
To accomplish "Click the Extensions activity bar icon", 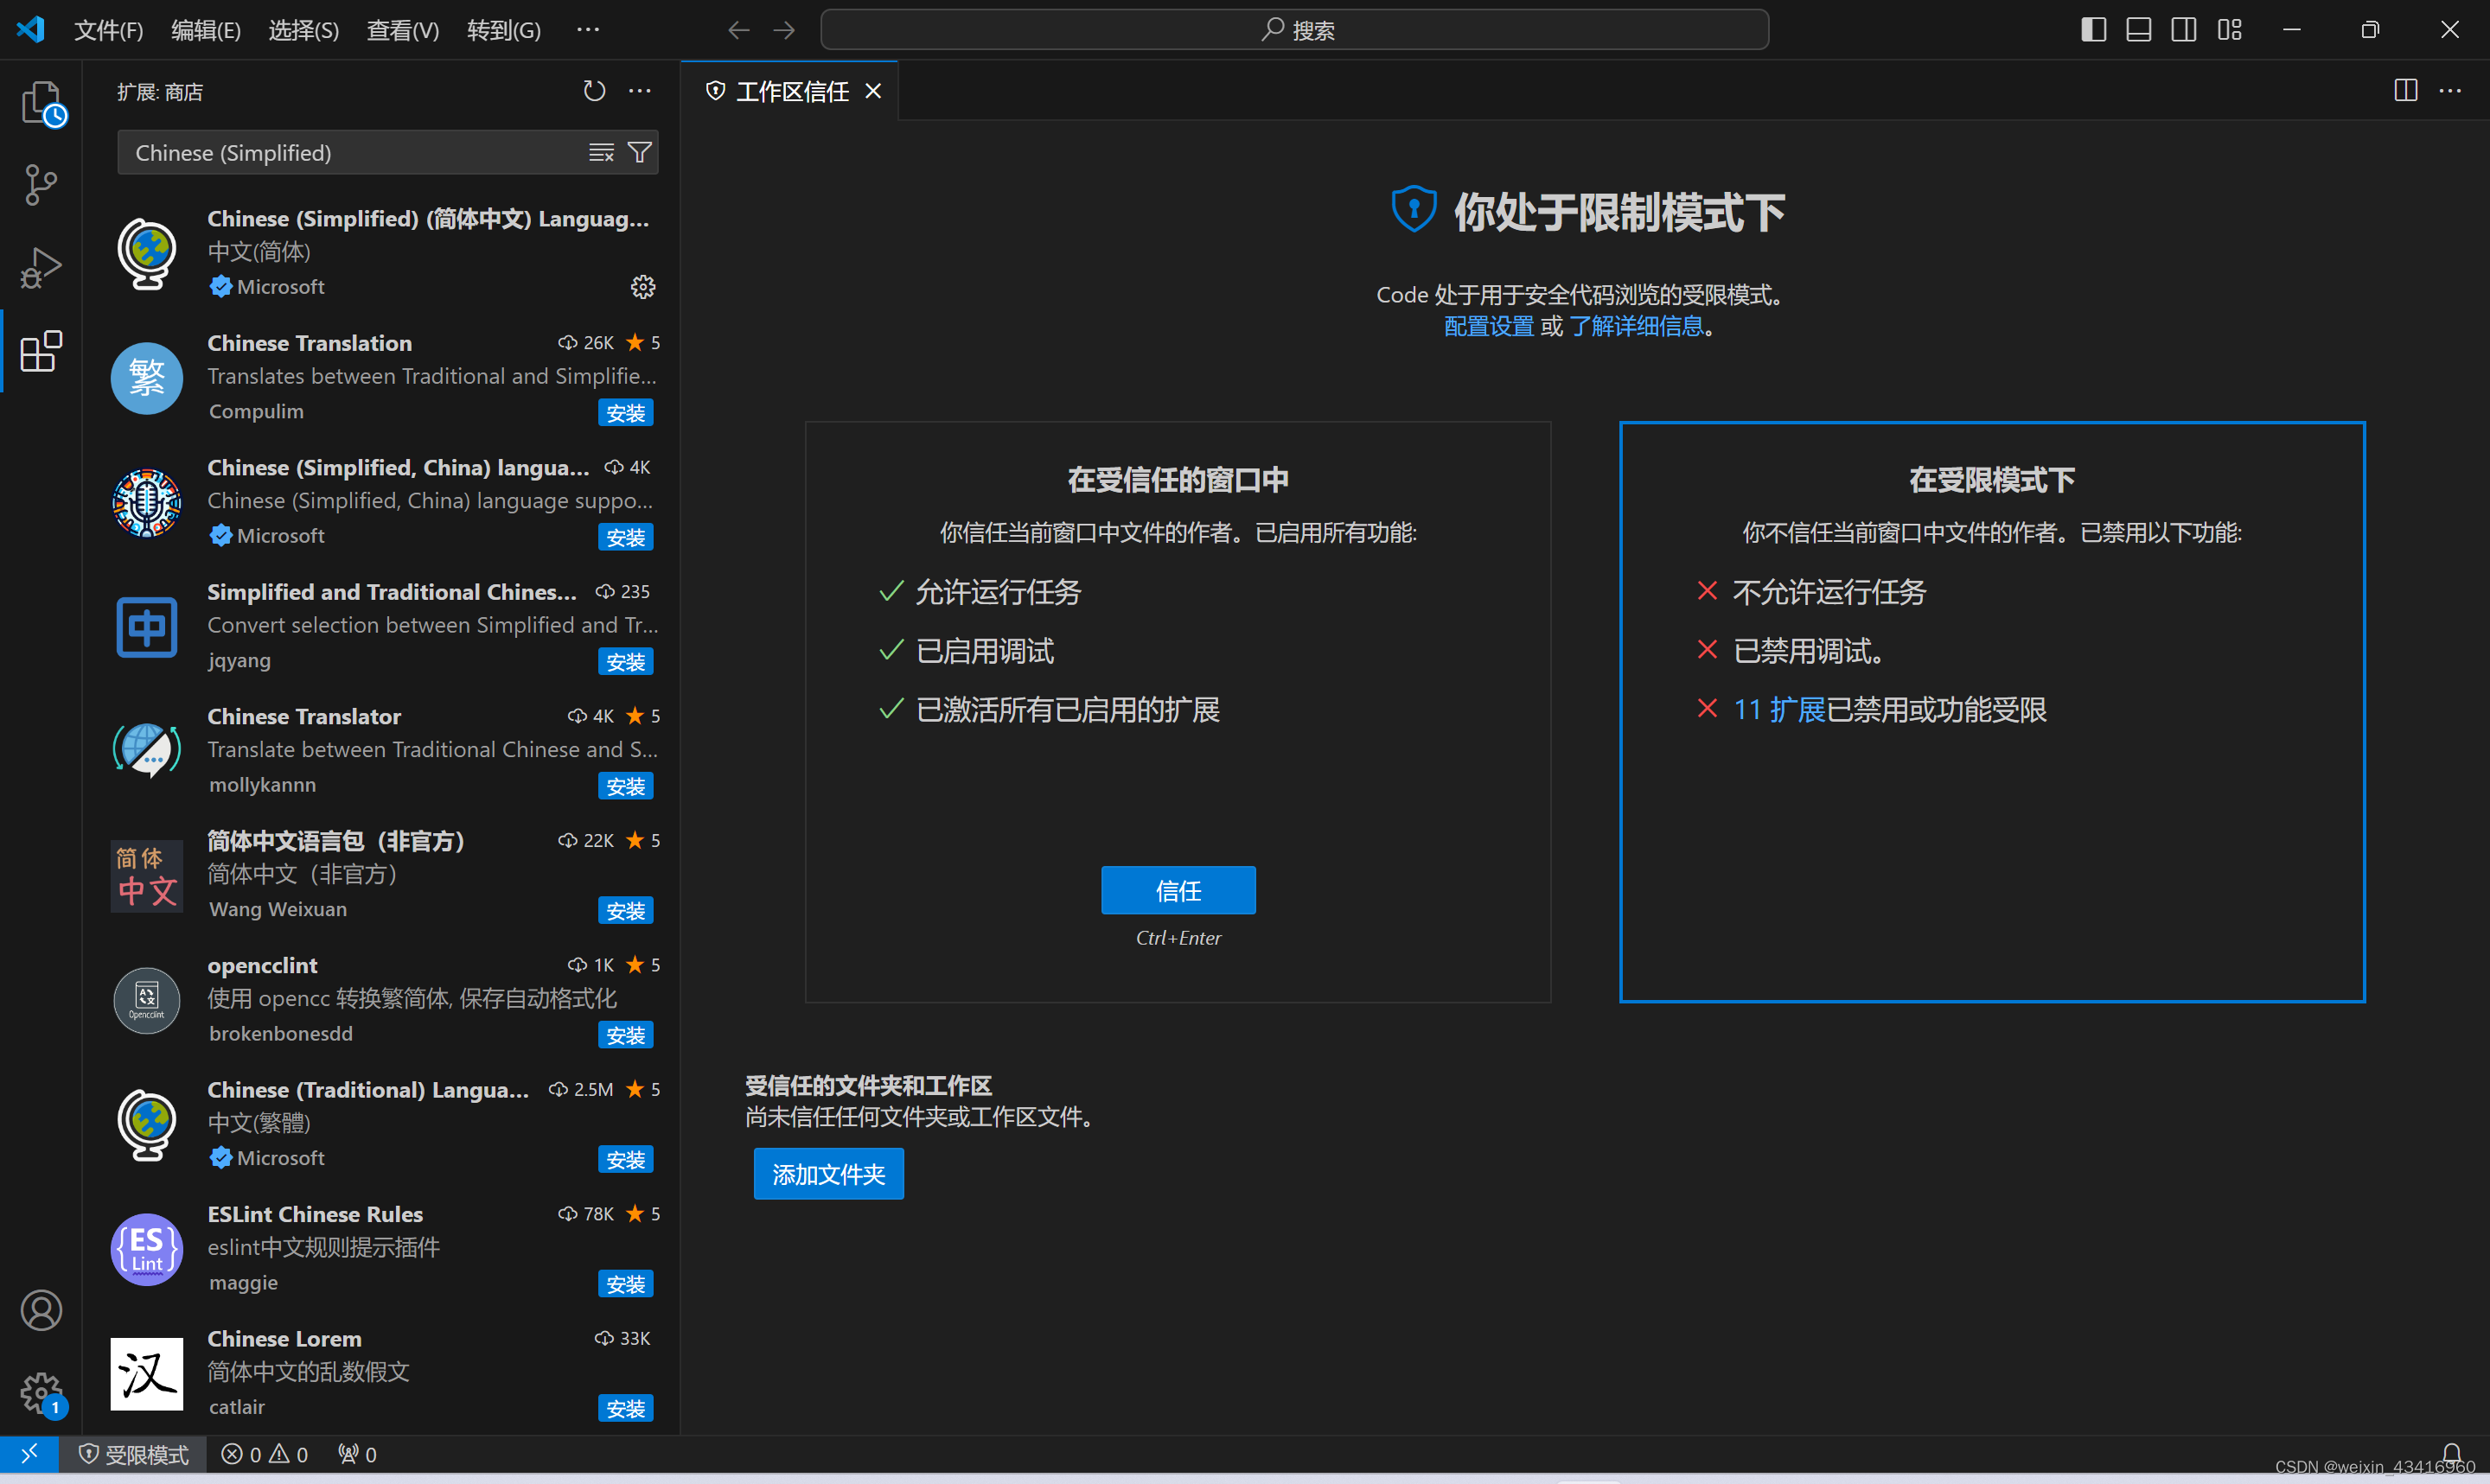I will click(41, 351).
